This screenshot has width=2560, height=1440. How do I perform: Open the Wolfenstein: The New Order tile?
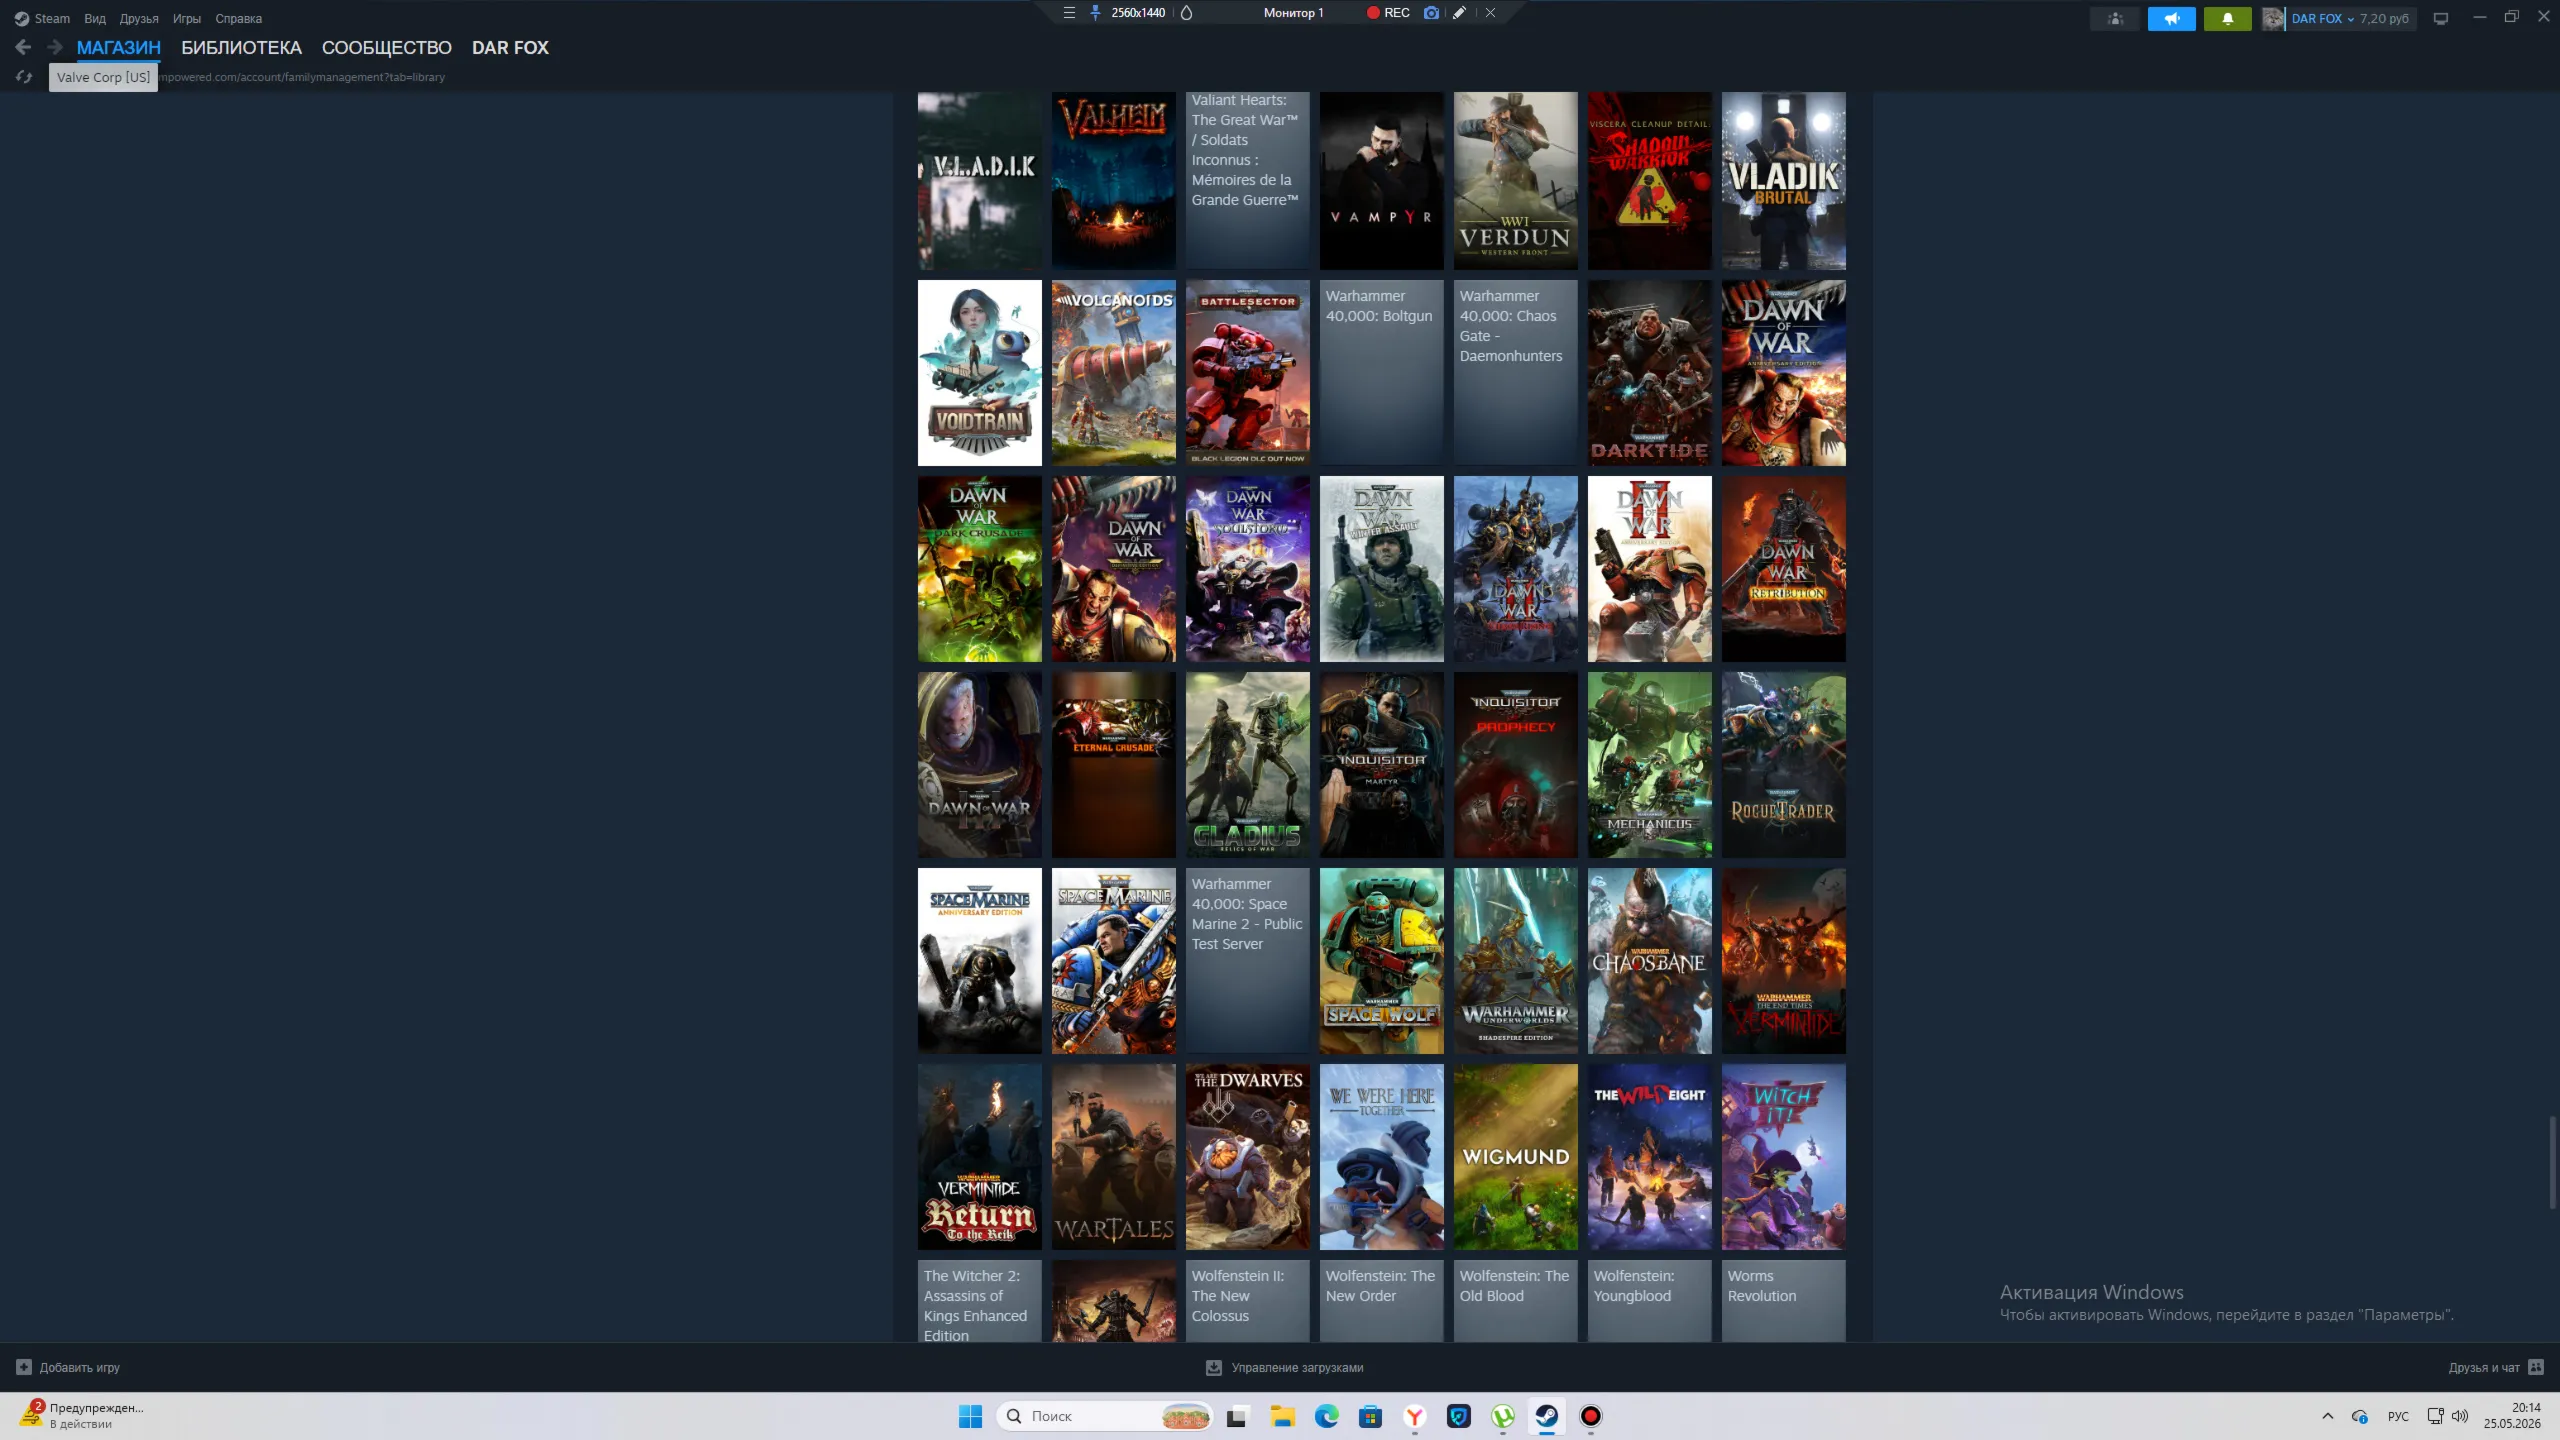coord(1382,1301)
